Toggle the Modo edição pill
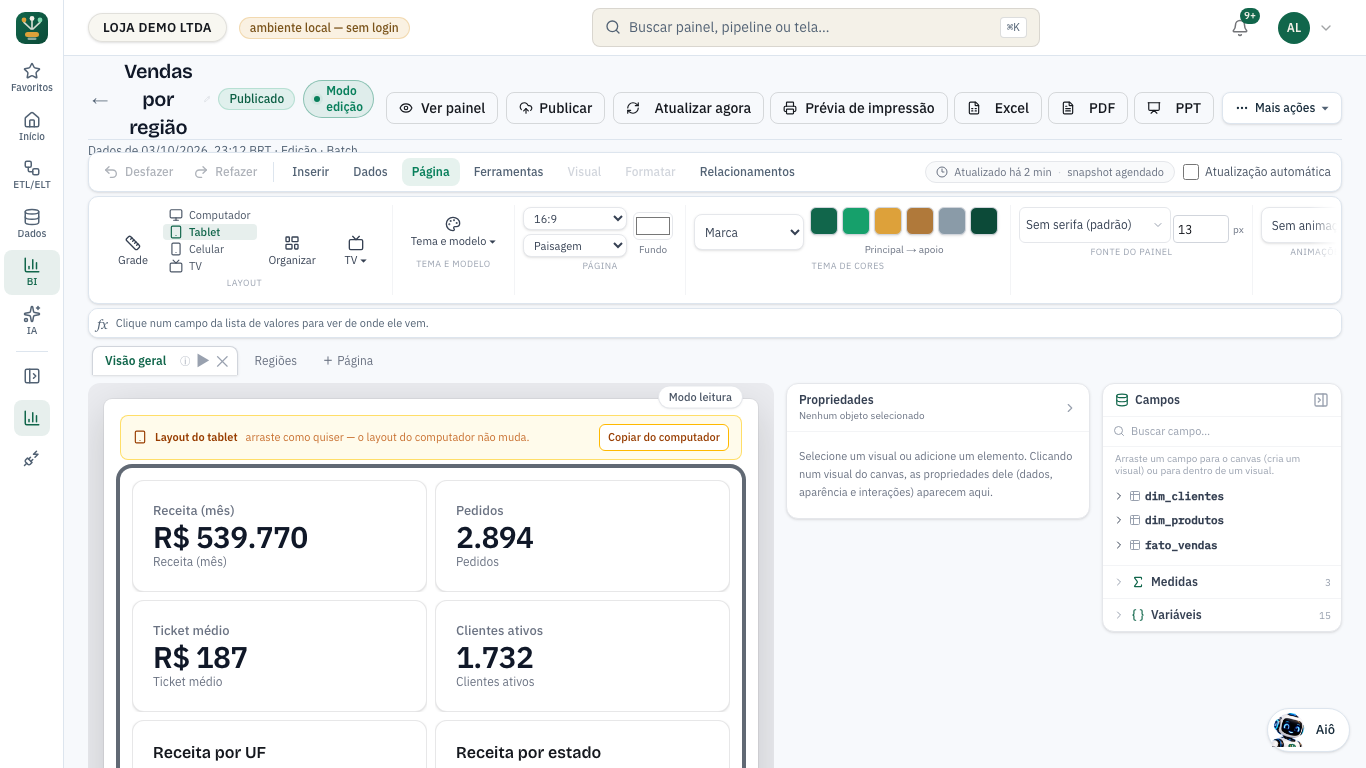 (x=338, y=99)
